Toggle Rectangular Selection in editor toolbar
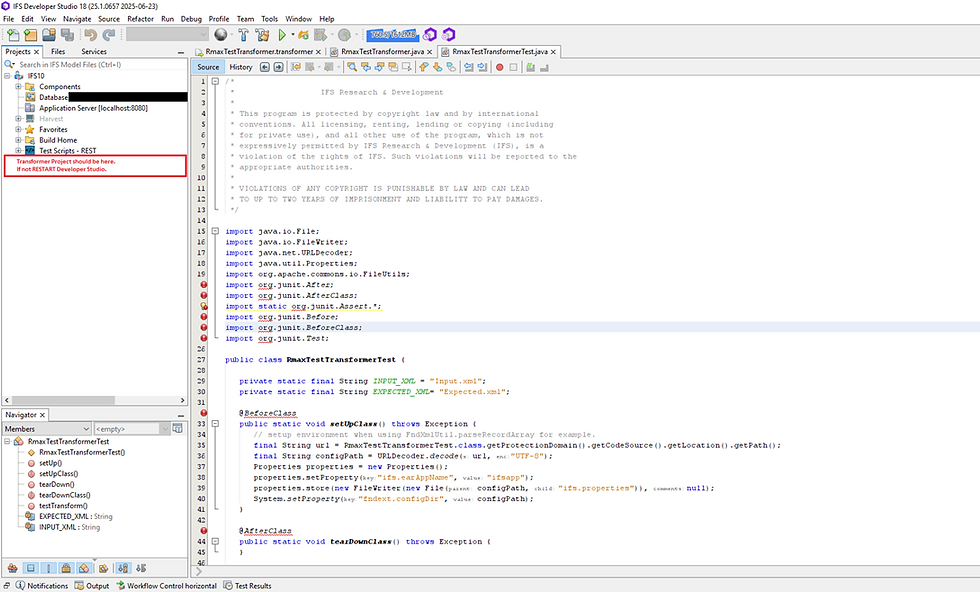Image resolution: width=980 pixels, height=592 pixels. [407, 67]
